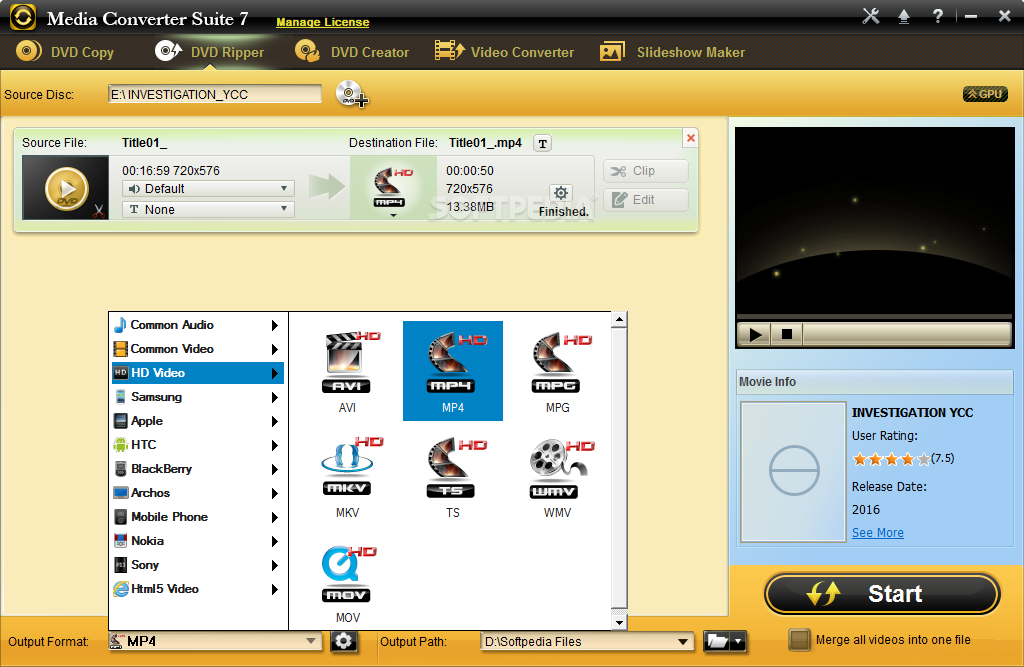This screenshot has height=667, width=1024.
Task: Switch to DVD Ripper tab
Action: tap(210, 52)
